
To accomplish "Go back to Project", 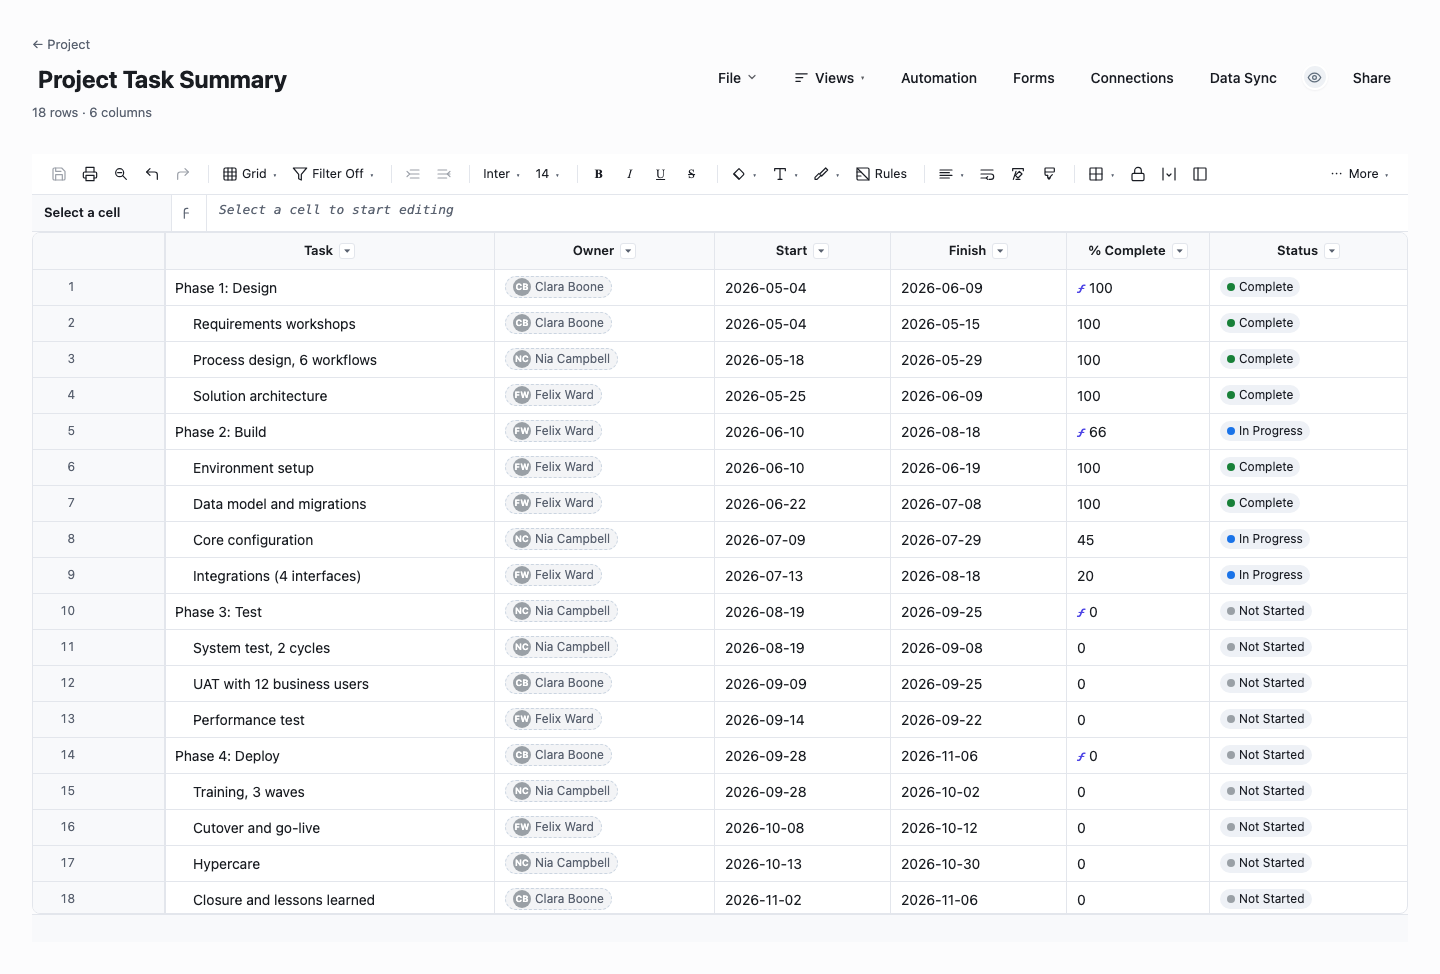I will [x=61, y=44].
